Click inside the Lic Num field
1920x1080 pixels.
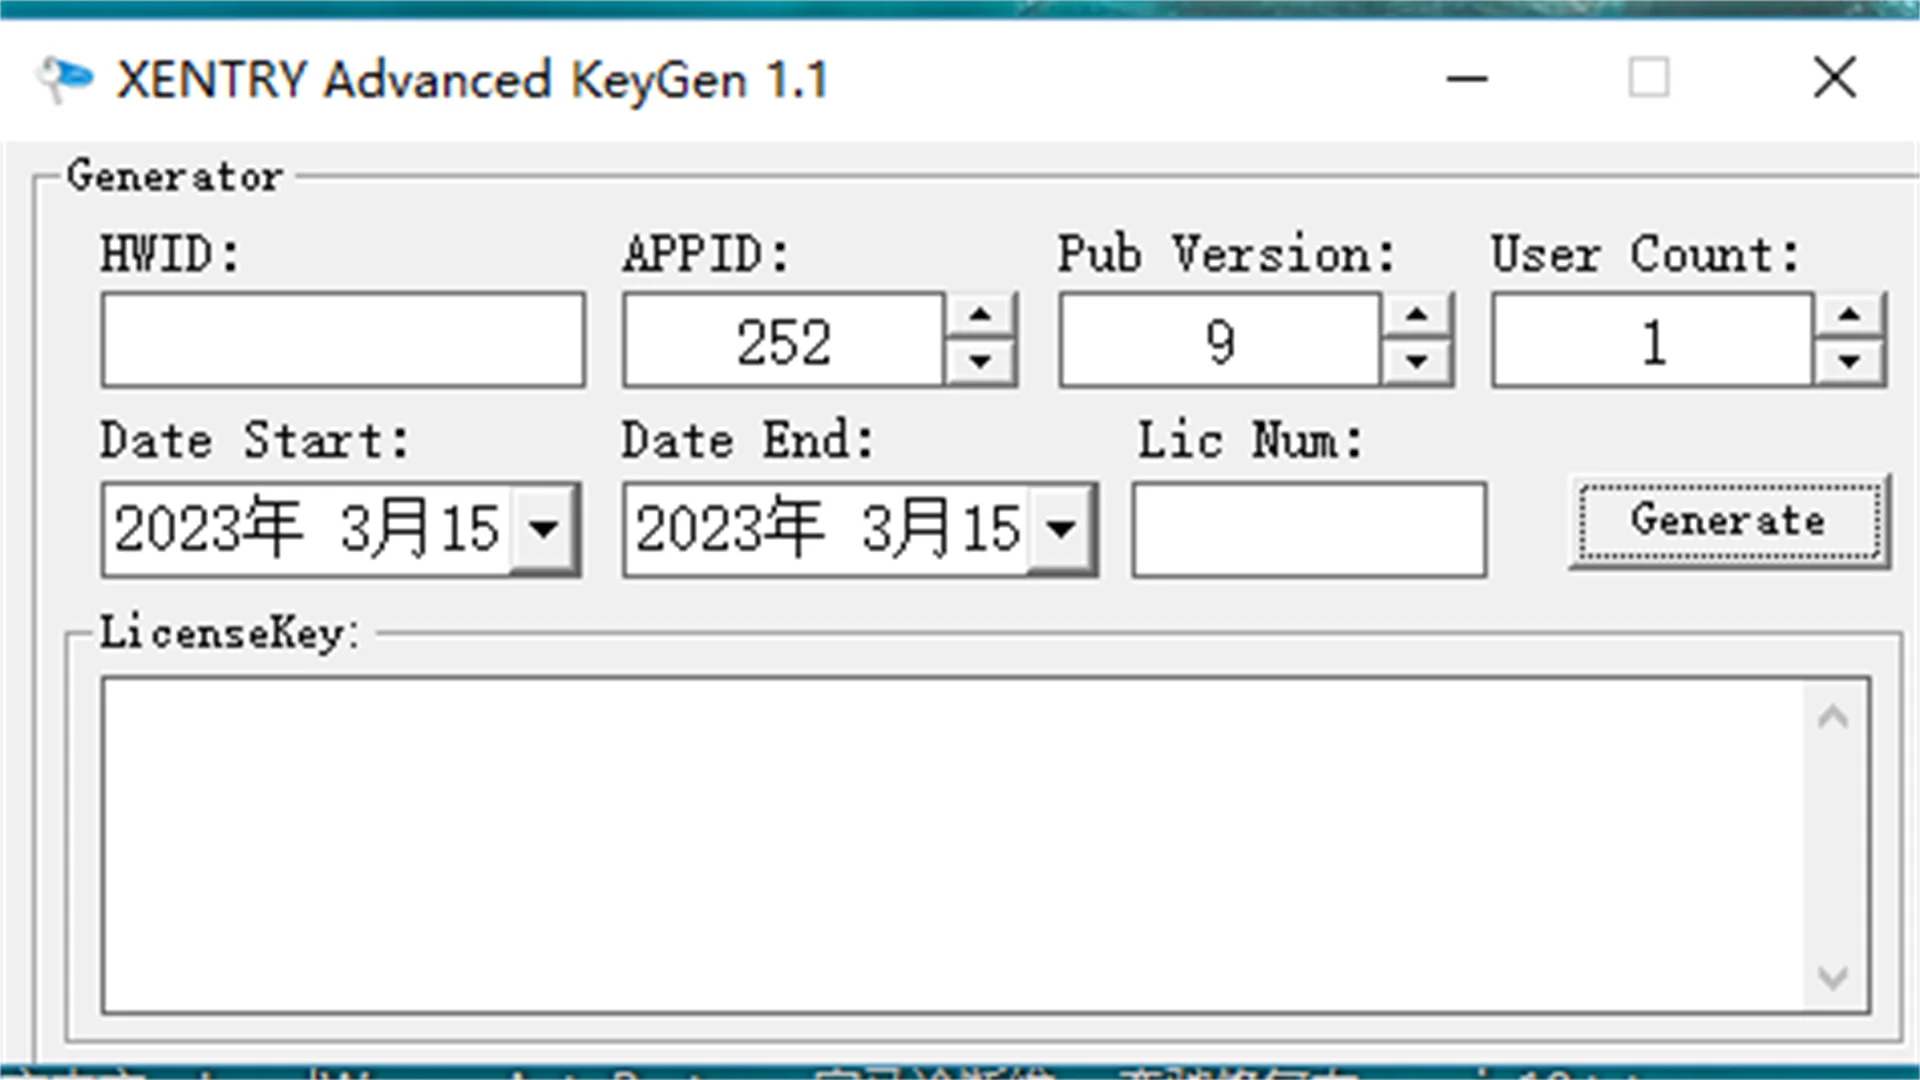(x=1307, y=529)
